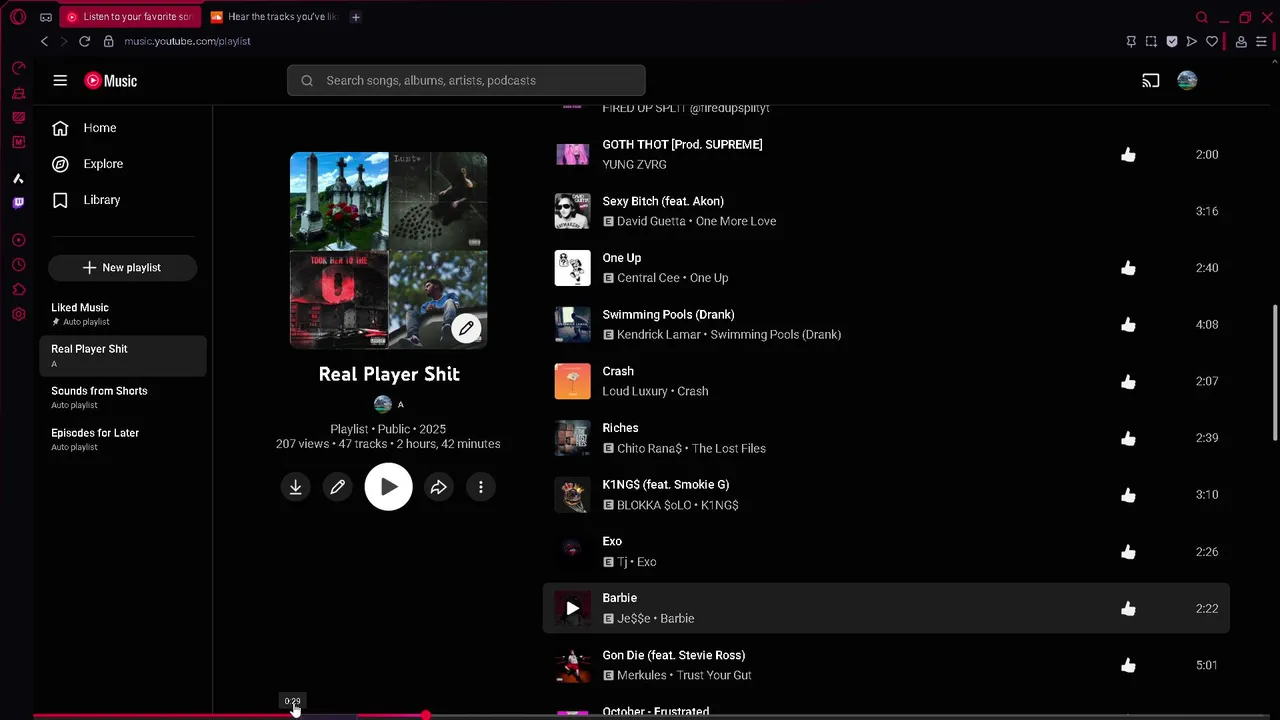
Task: Open History clock icon in sidebar
Action: (x=18, y=265)
